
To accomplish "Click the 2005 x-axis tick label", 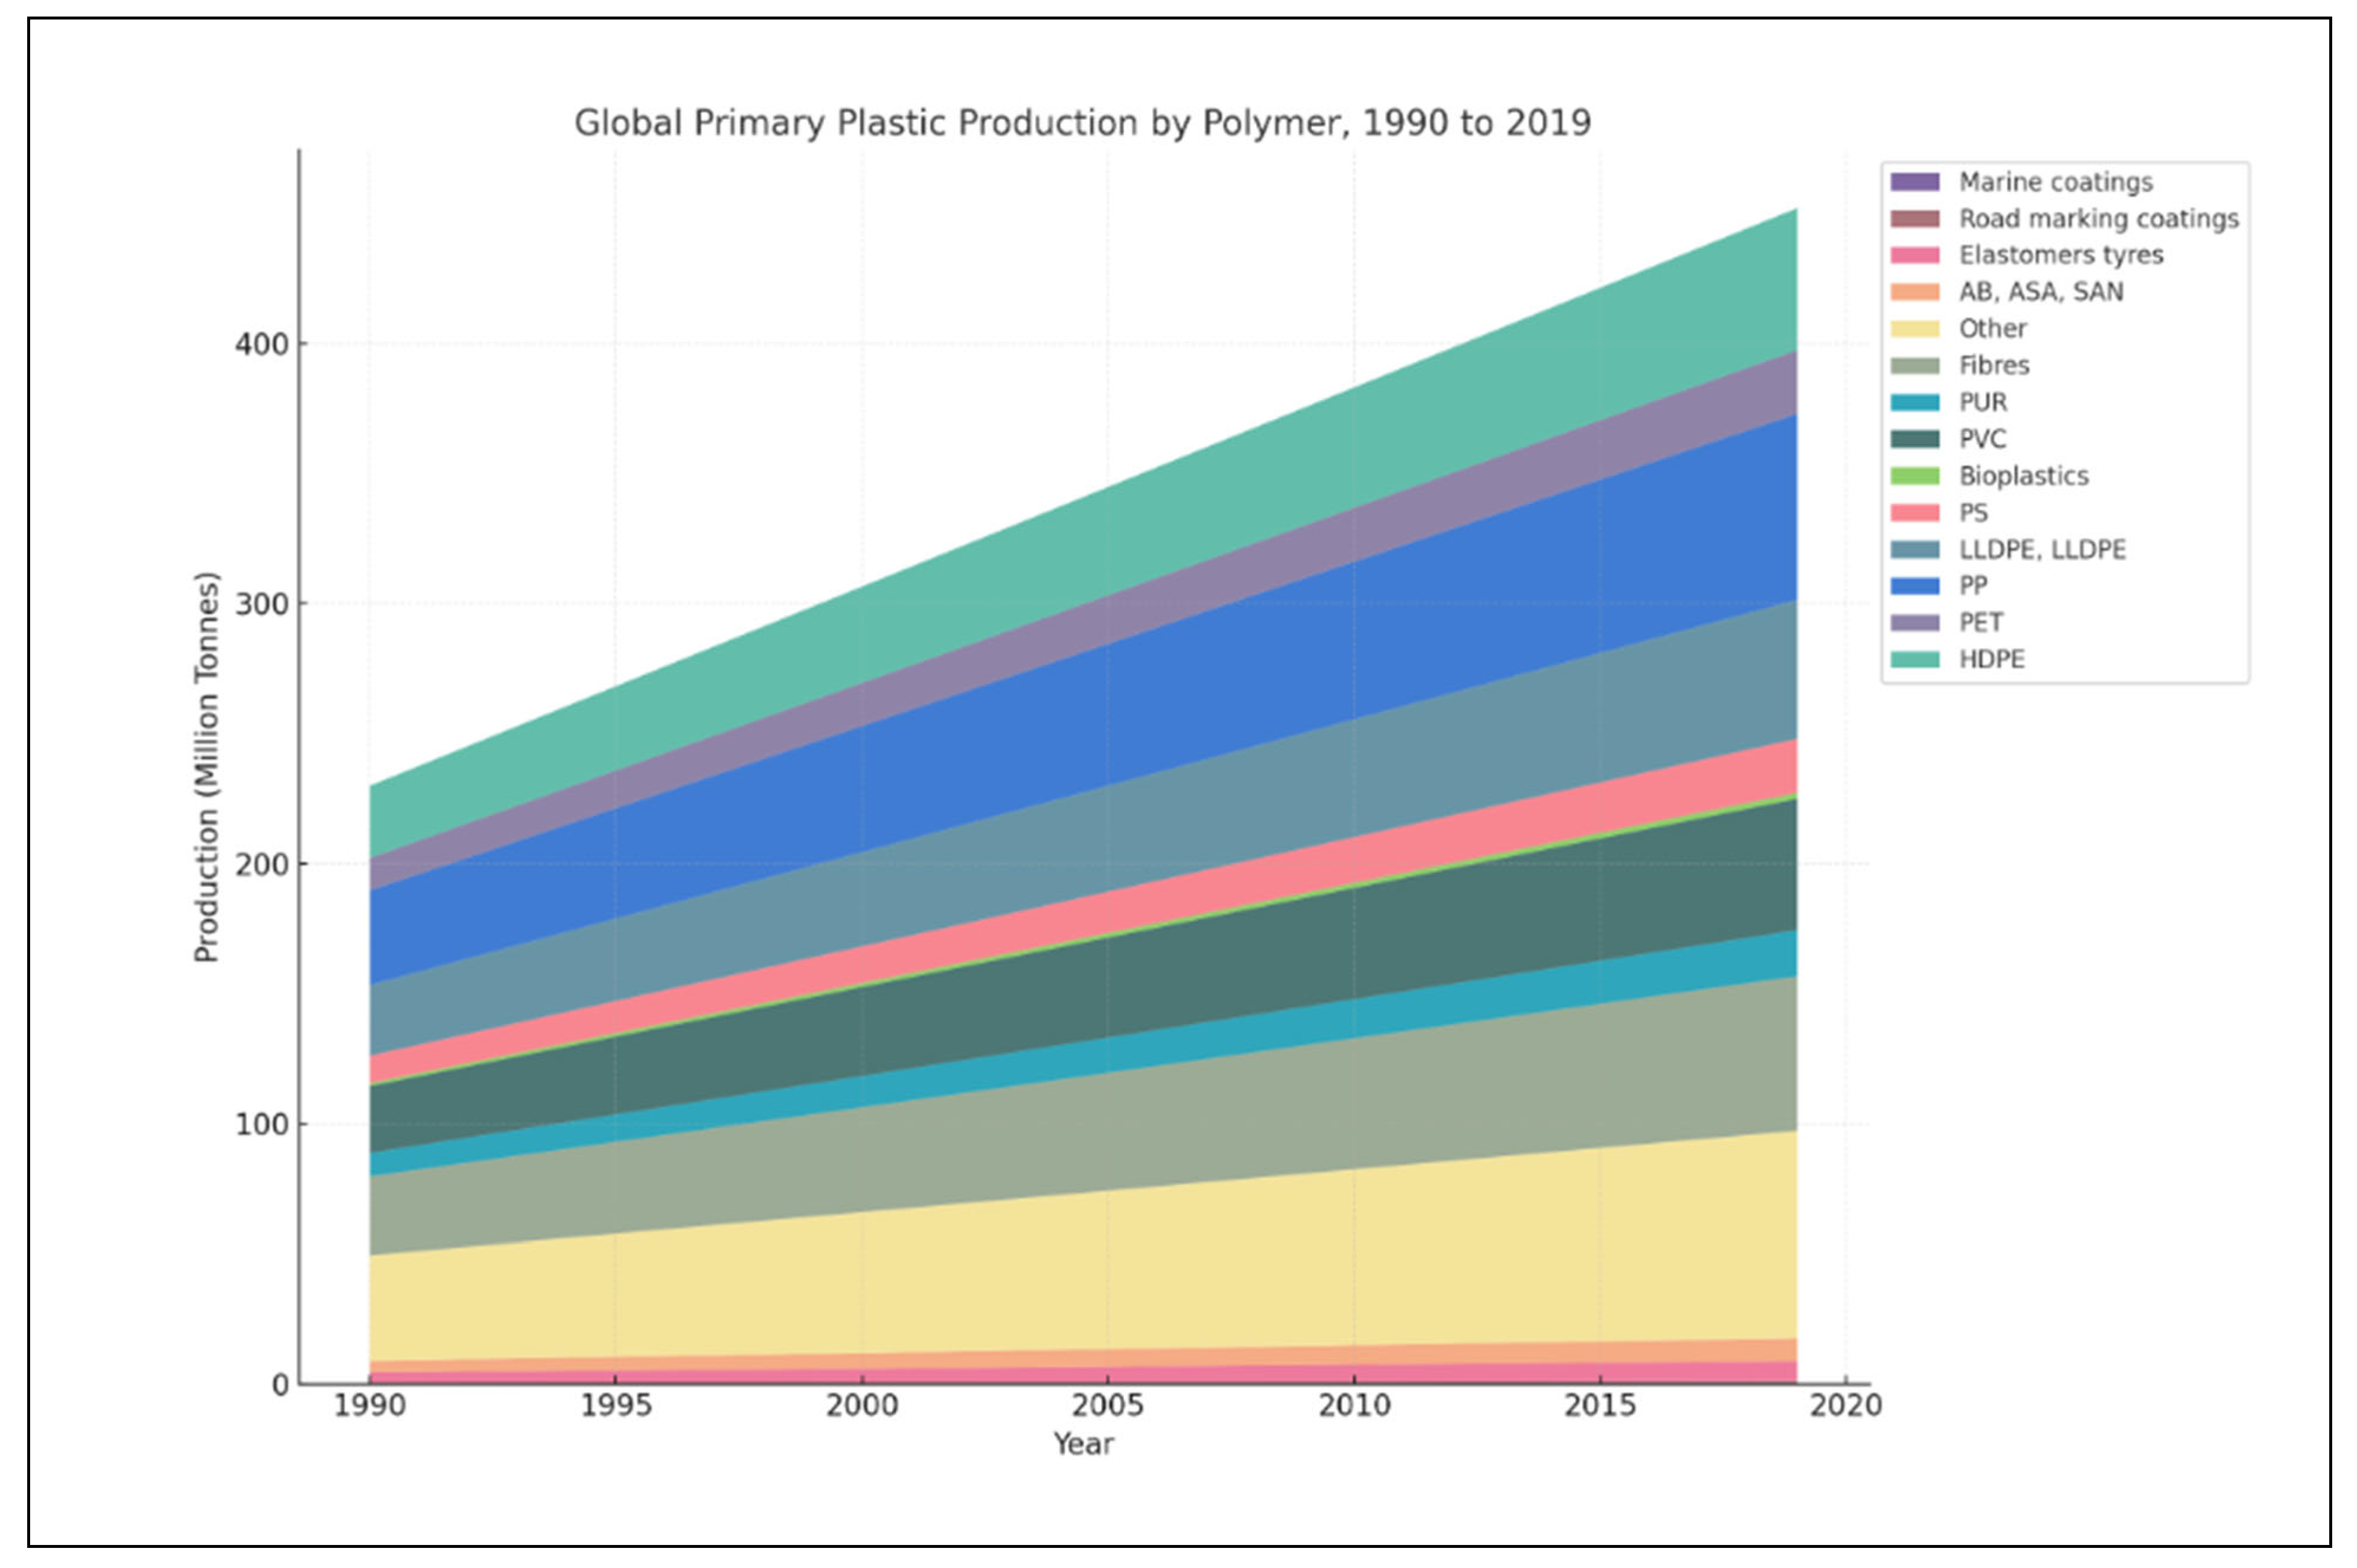I will (x=1107, y=1406).
